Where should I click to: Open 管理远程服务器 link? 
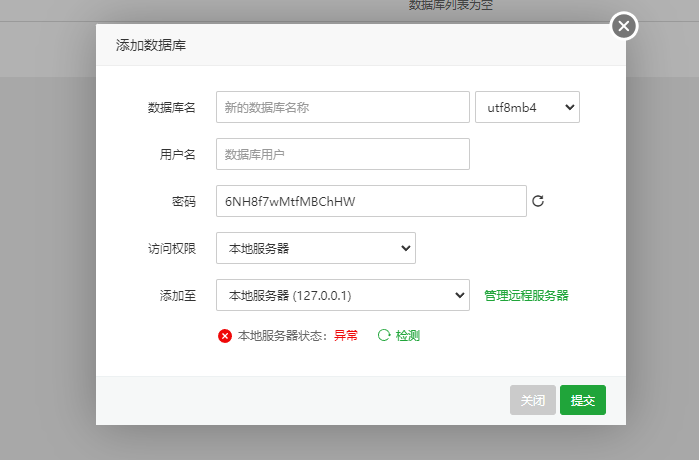(526, 296)
